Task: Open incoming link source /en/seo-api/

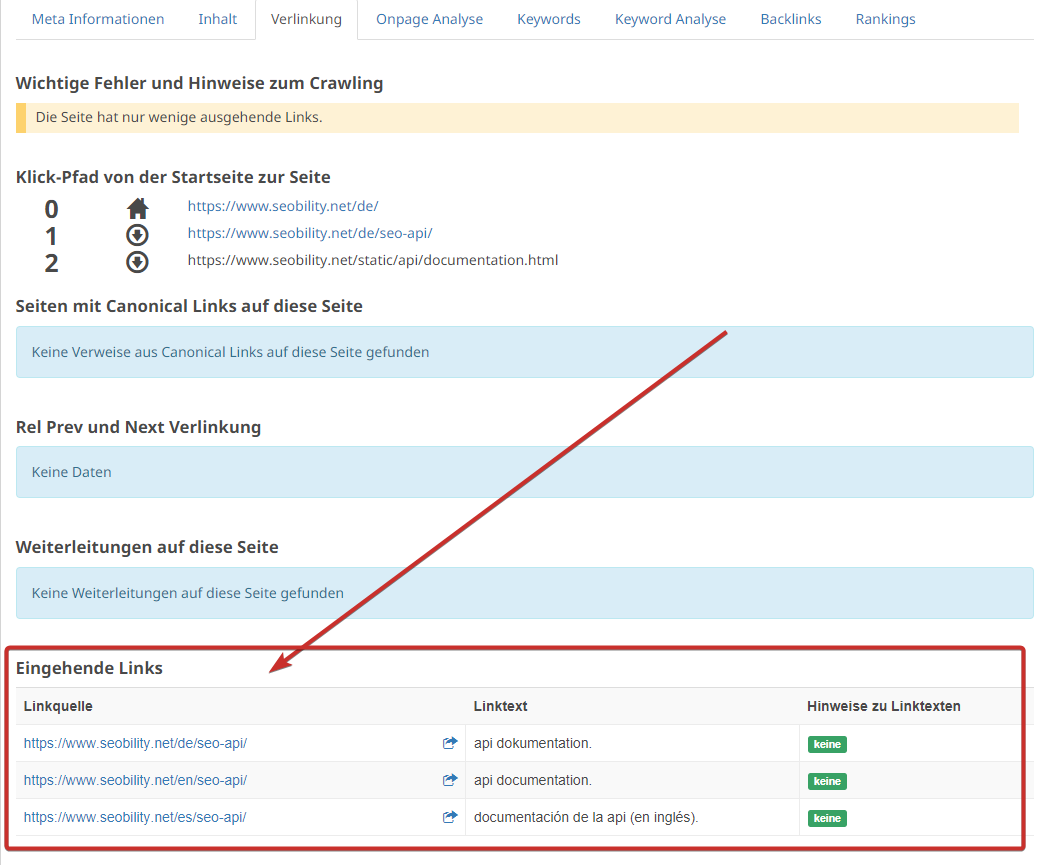Action: (x=136, y=780)
